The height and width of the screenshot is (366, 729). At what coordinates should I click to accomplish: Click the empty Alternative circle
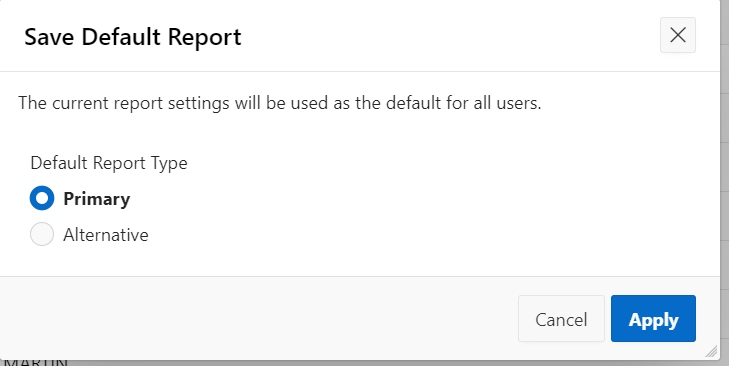(42, 234)
